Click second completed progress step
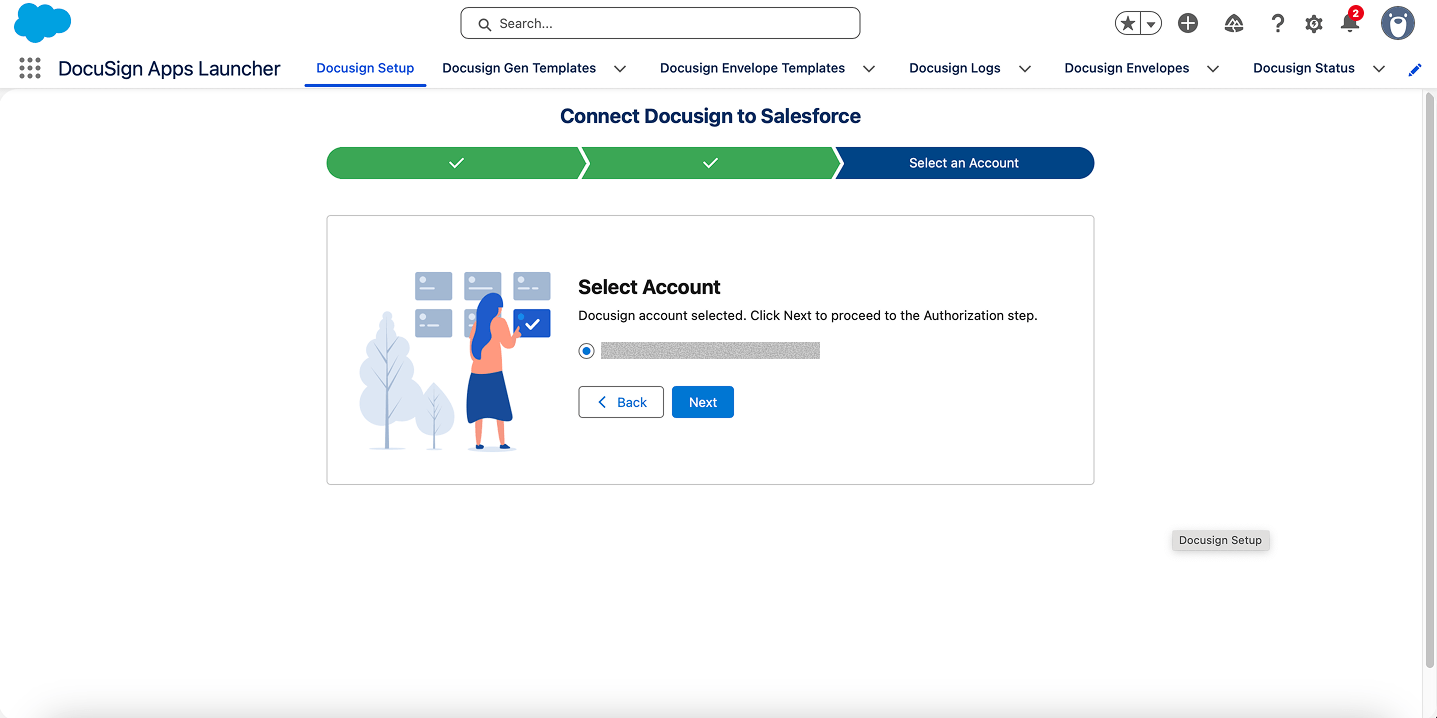This screenshot has width=1437, height=718. click(x=709, y=163)
